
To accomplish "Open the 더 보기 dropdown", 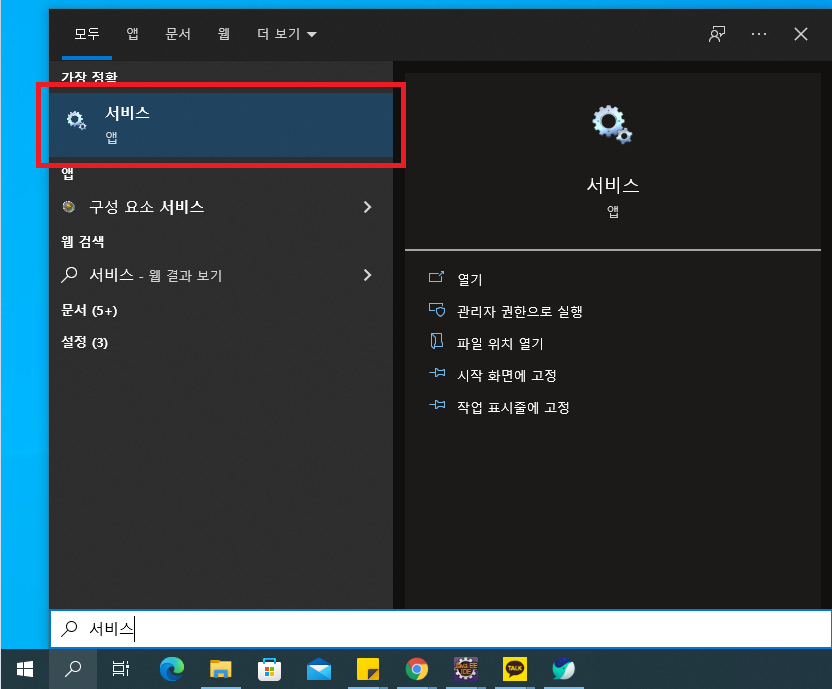I will click(287, 35).
